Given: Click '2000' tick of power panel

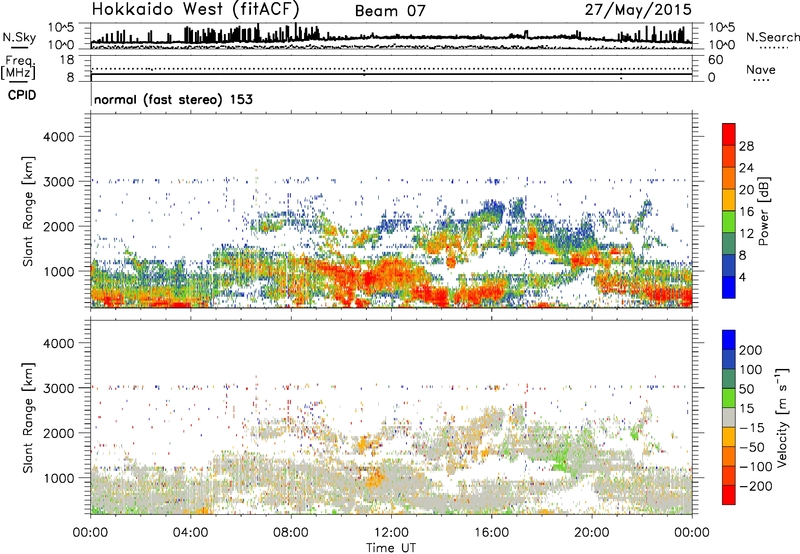Looking at the screenshot, I should pos(58,226).
